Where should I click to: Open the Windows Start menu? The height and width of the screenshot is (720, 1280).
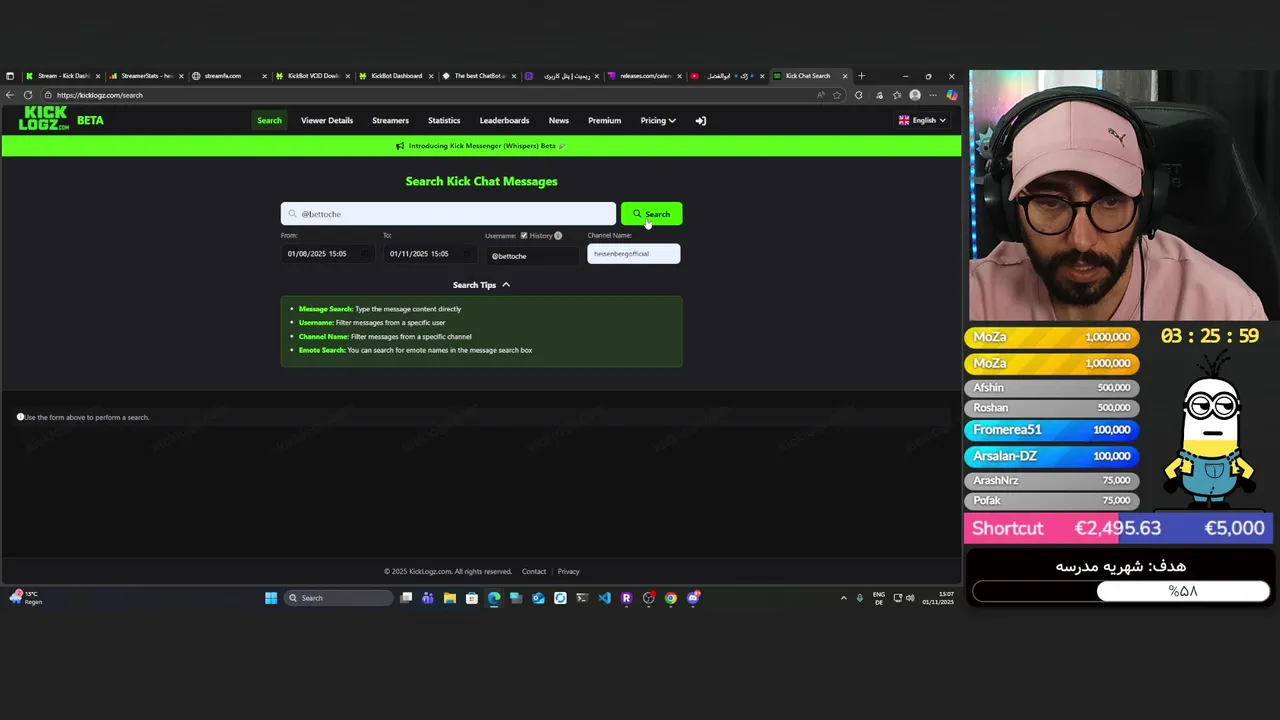[271, 598]
